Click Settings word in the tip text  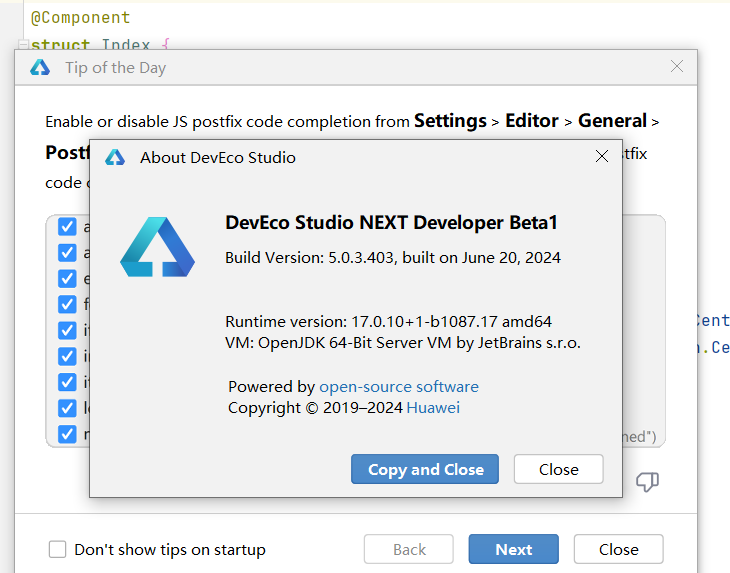click(x=450, y=121)
